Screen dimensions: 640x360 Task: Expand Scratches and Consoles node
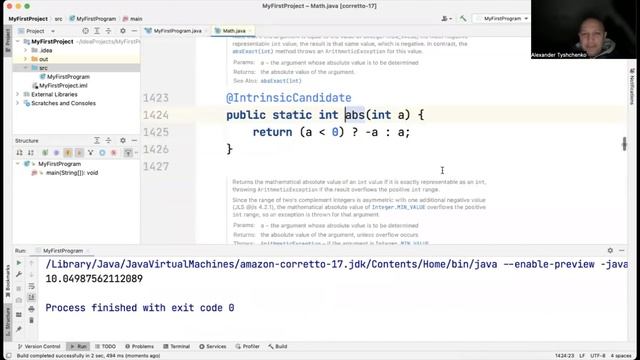coord(18,103)
